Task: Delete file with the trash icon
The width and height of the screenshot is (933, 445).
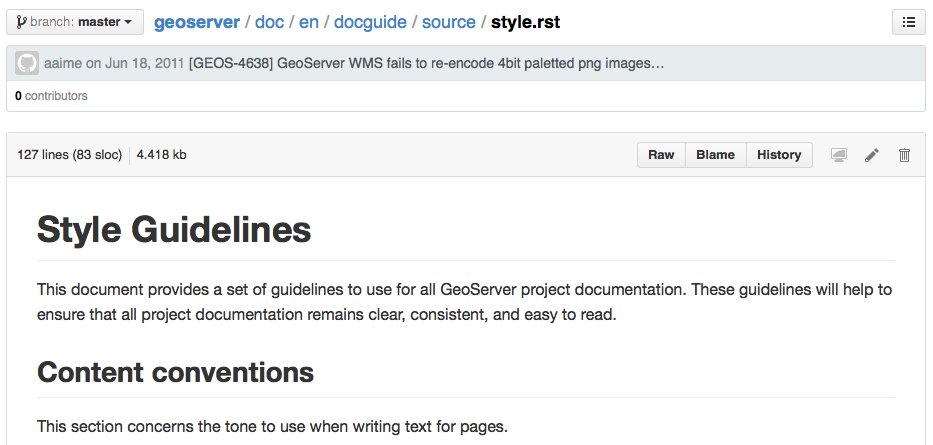Action: tap(904, 155)
